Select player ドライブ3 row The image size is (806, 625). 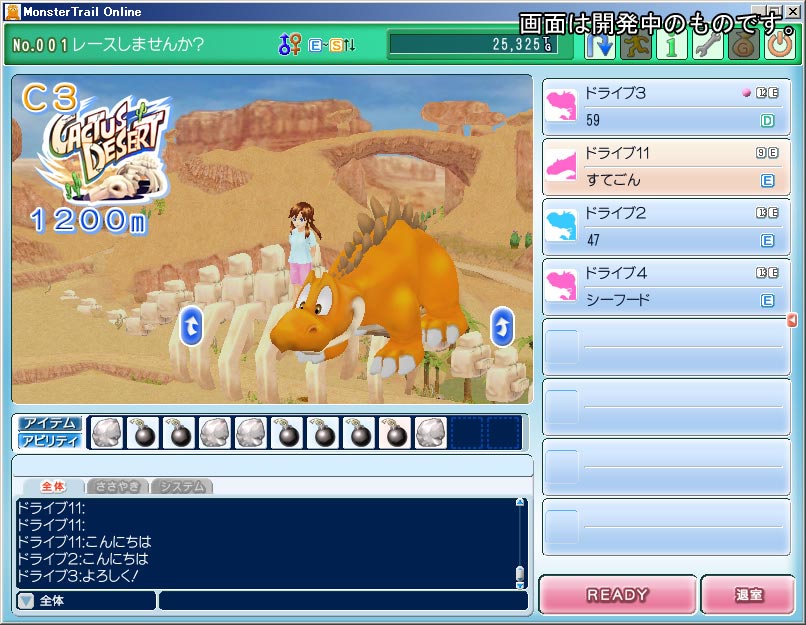pyautogui.click(x=666, y=107)
